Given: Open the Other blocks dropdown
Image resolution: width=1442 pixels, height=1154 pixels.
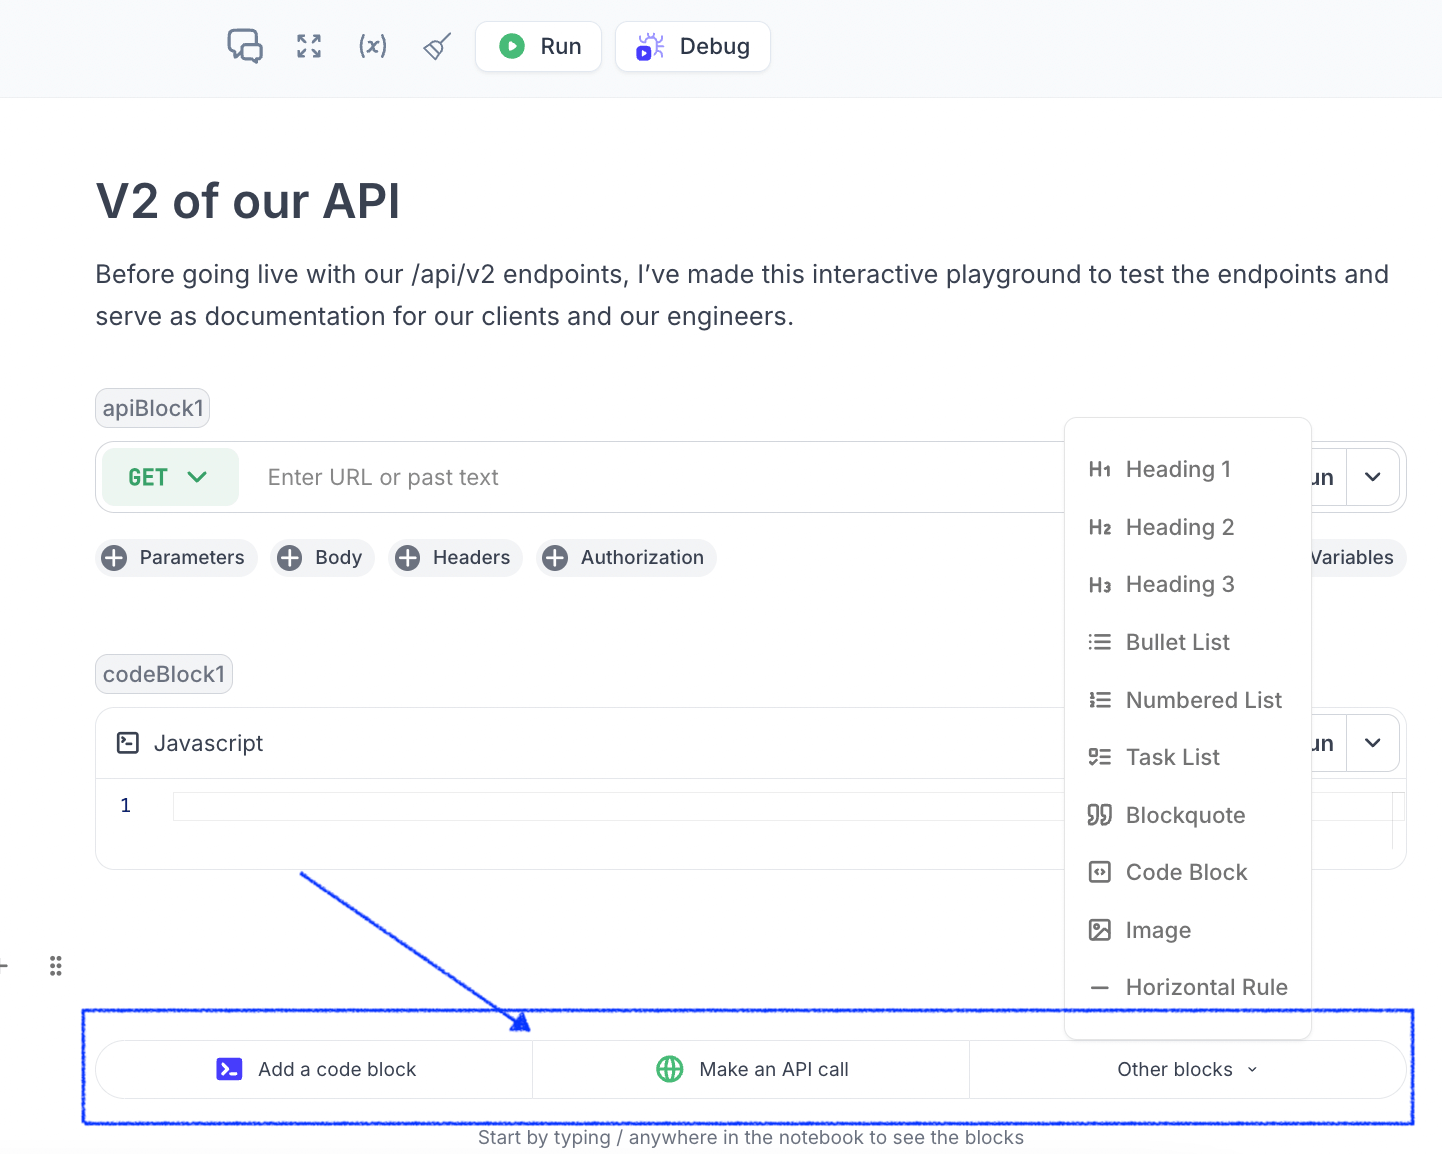Looking at the screenshot, I should tap(1187, 1069).
